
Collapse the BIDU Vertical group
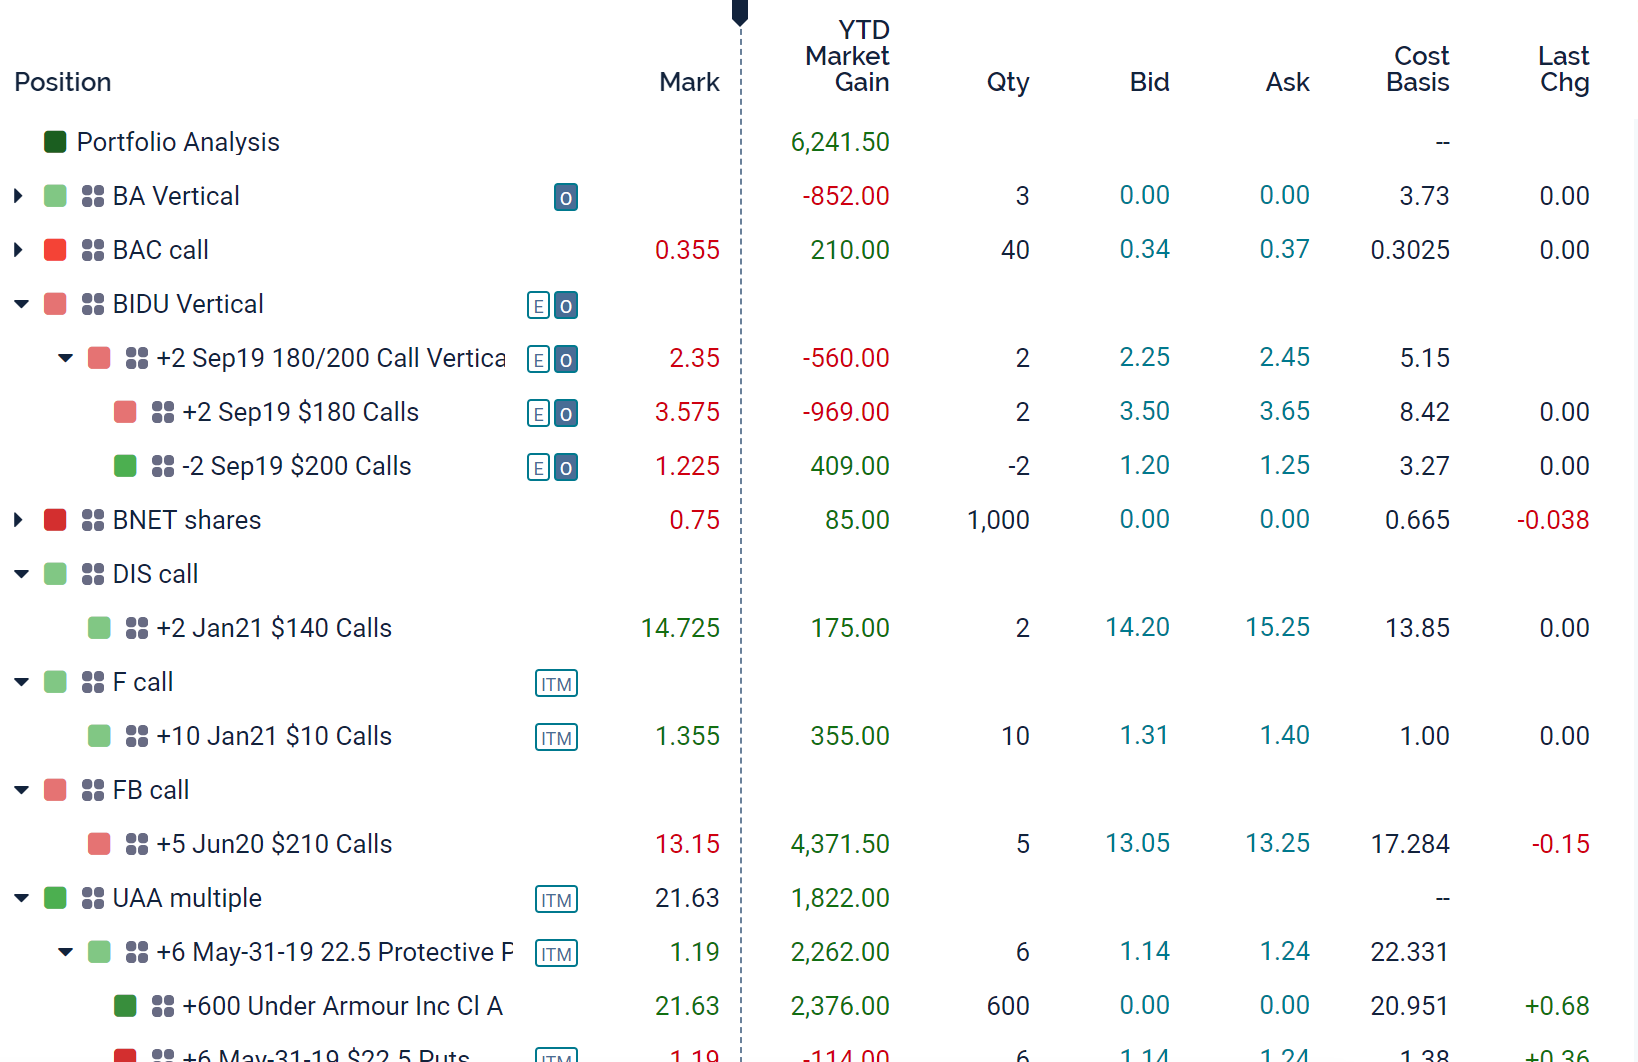(21, 304)
